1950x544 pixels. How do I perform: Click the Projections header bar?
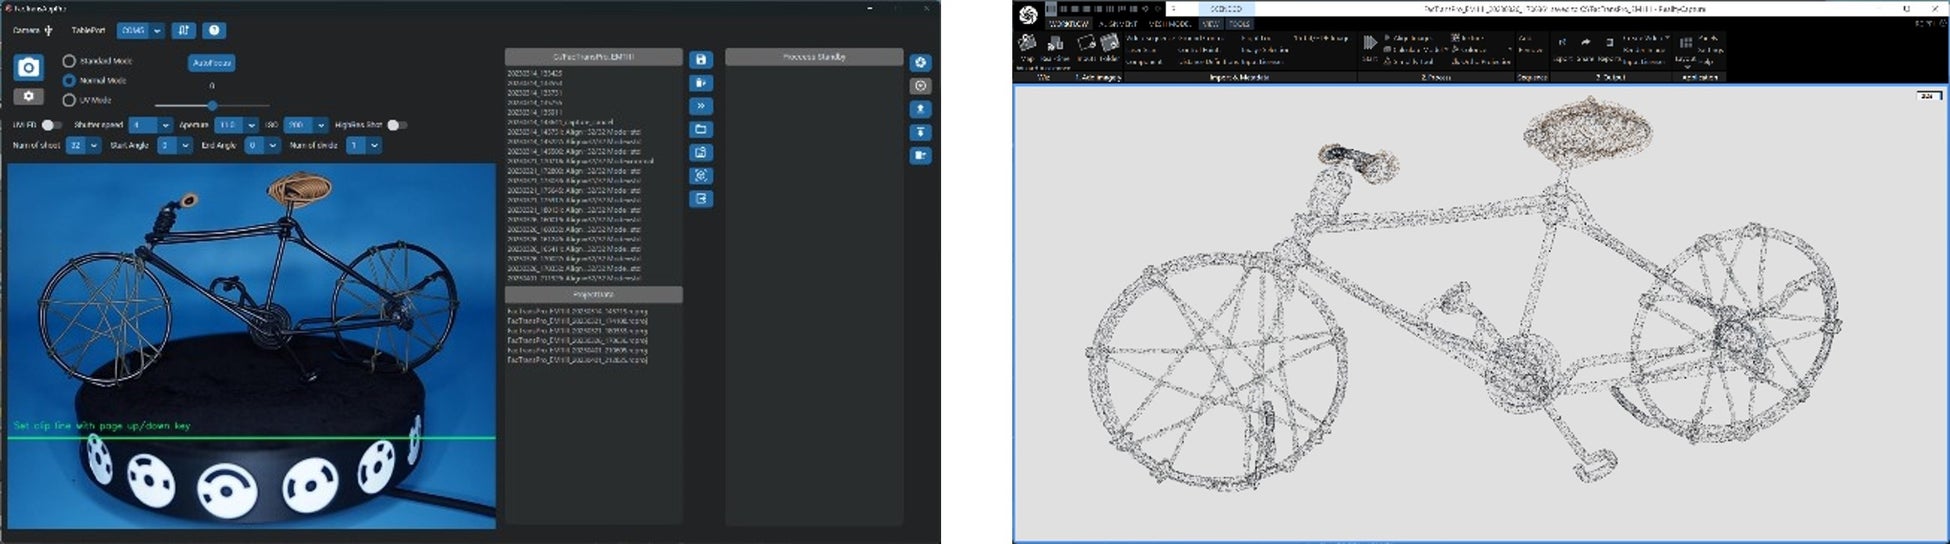(x=594, y=295)
